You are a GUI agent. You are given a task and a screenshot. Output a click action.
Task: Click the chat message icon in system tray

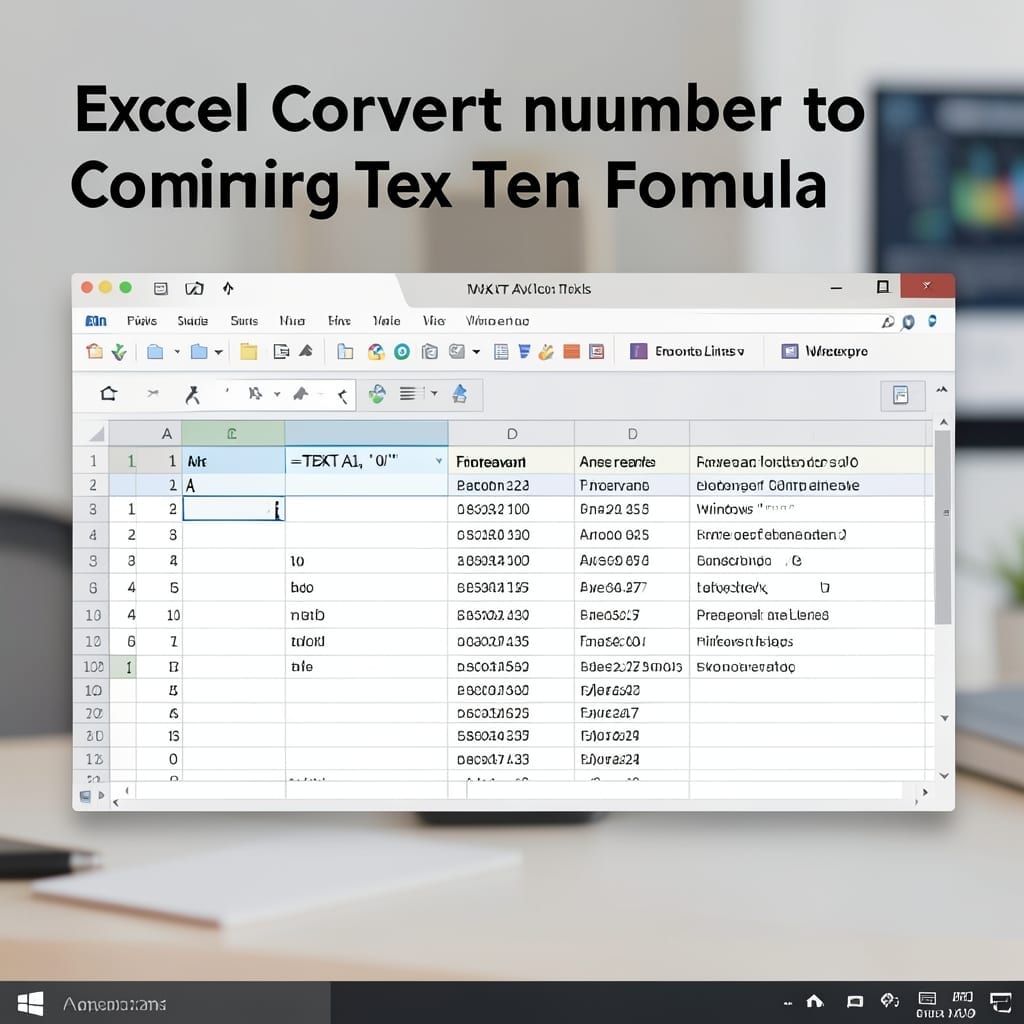tap(855, 1002)
